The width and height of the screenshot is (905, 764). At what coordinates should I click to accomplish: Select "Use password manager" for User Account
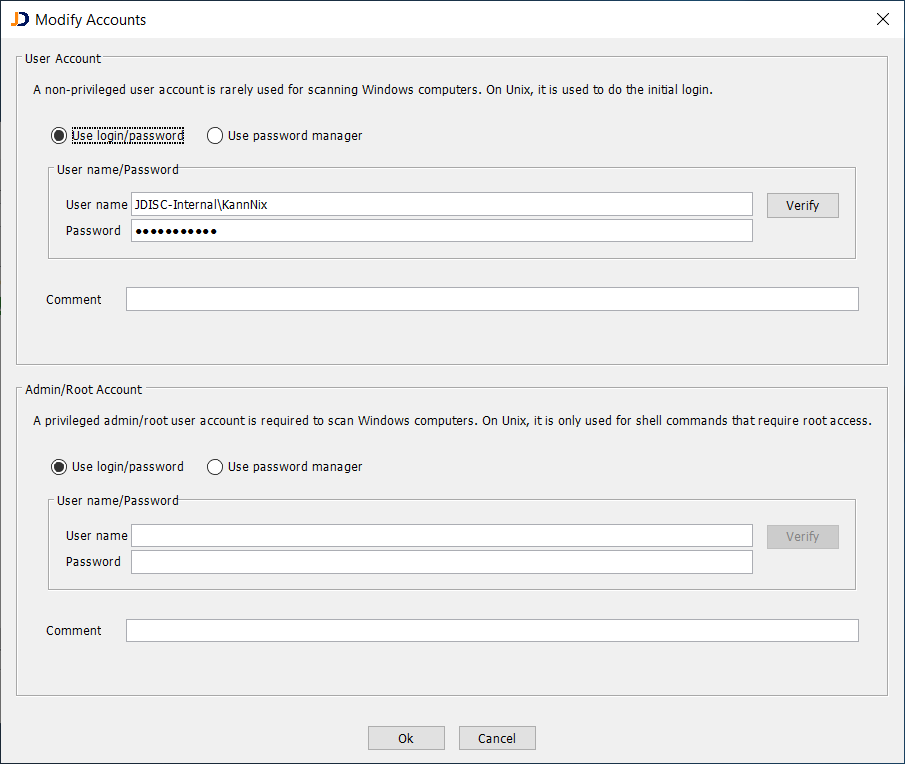tap(215, 135)
